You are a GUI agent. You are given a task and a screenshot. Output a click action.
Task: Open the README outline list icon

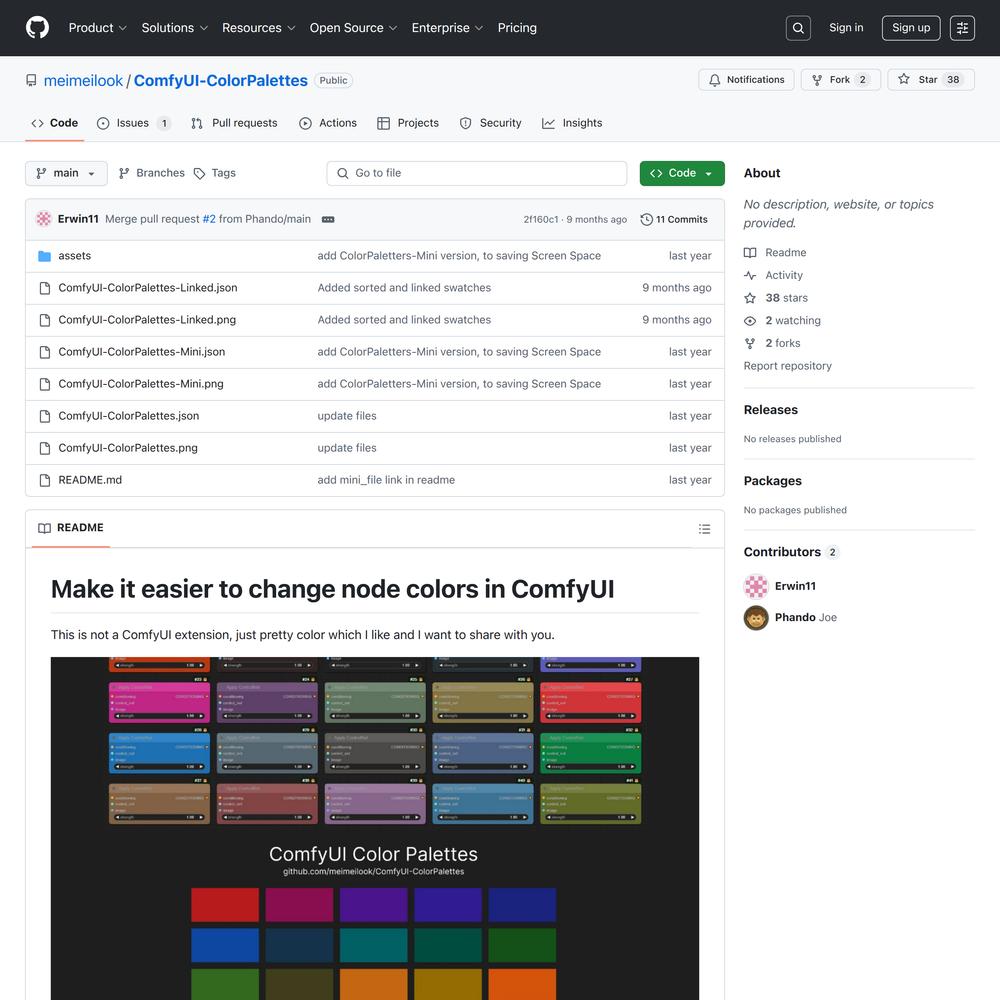(x=704, y=529)
